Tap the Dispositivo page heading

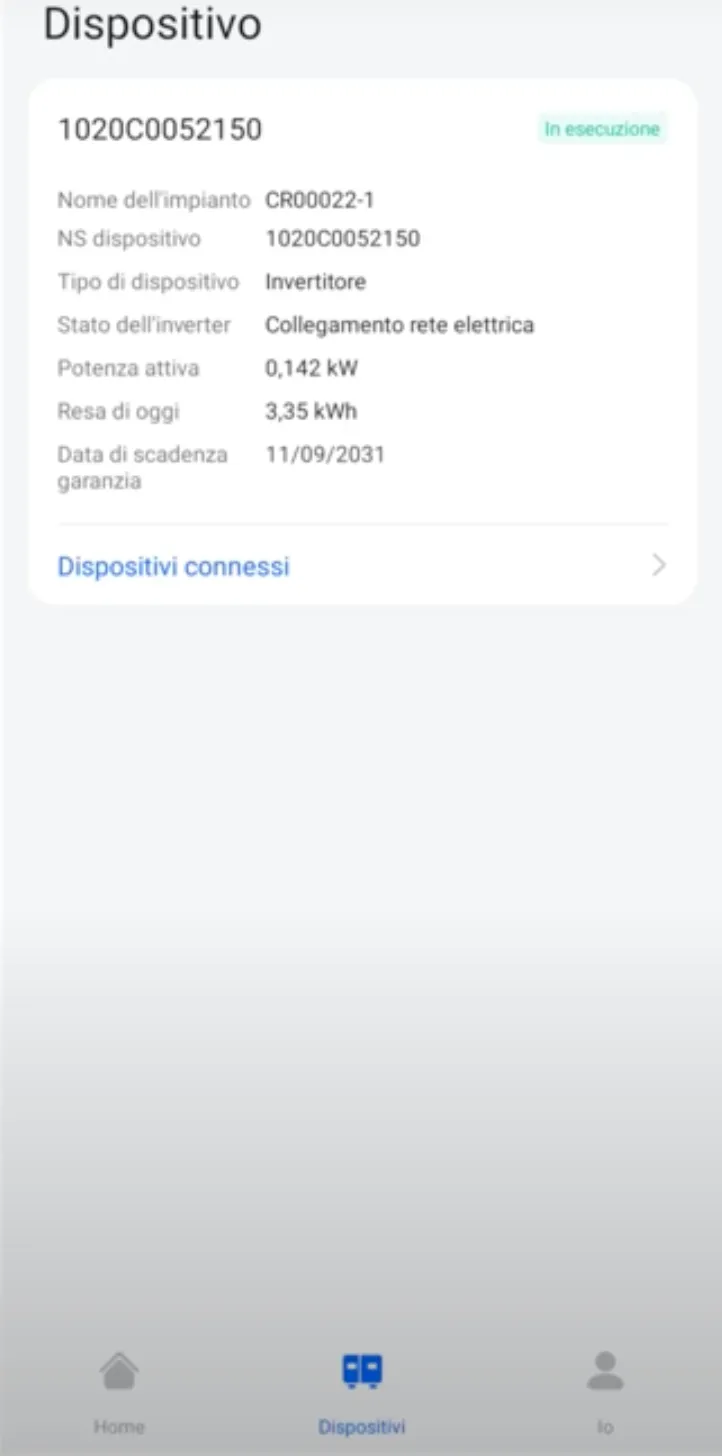point(152,24)
